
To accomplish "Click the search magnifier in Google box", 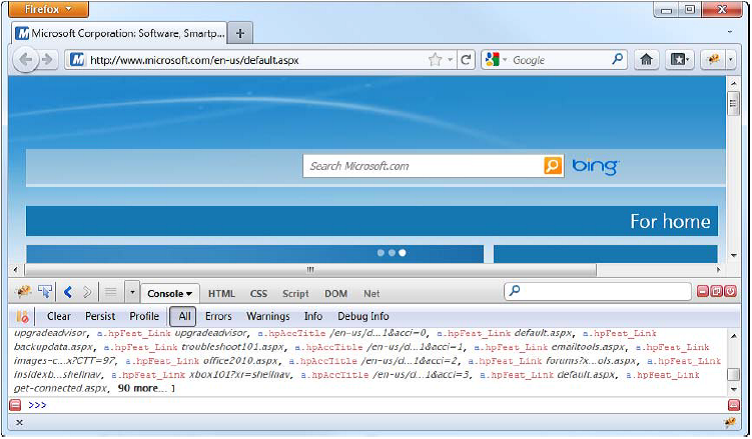I will 618,59.
